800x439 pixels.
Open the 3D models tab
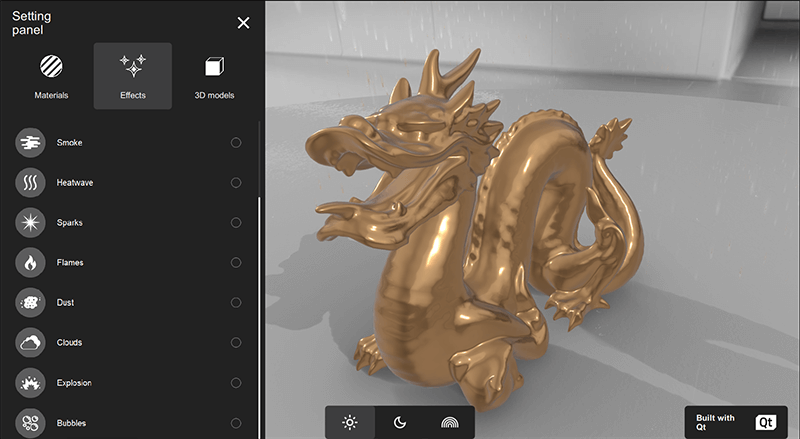214,76
